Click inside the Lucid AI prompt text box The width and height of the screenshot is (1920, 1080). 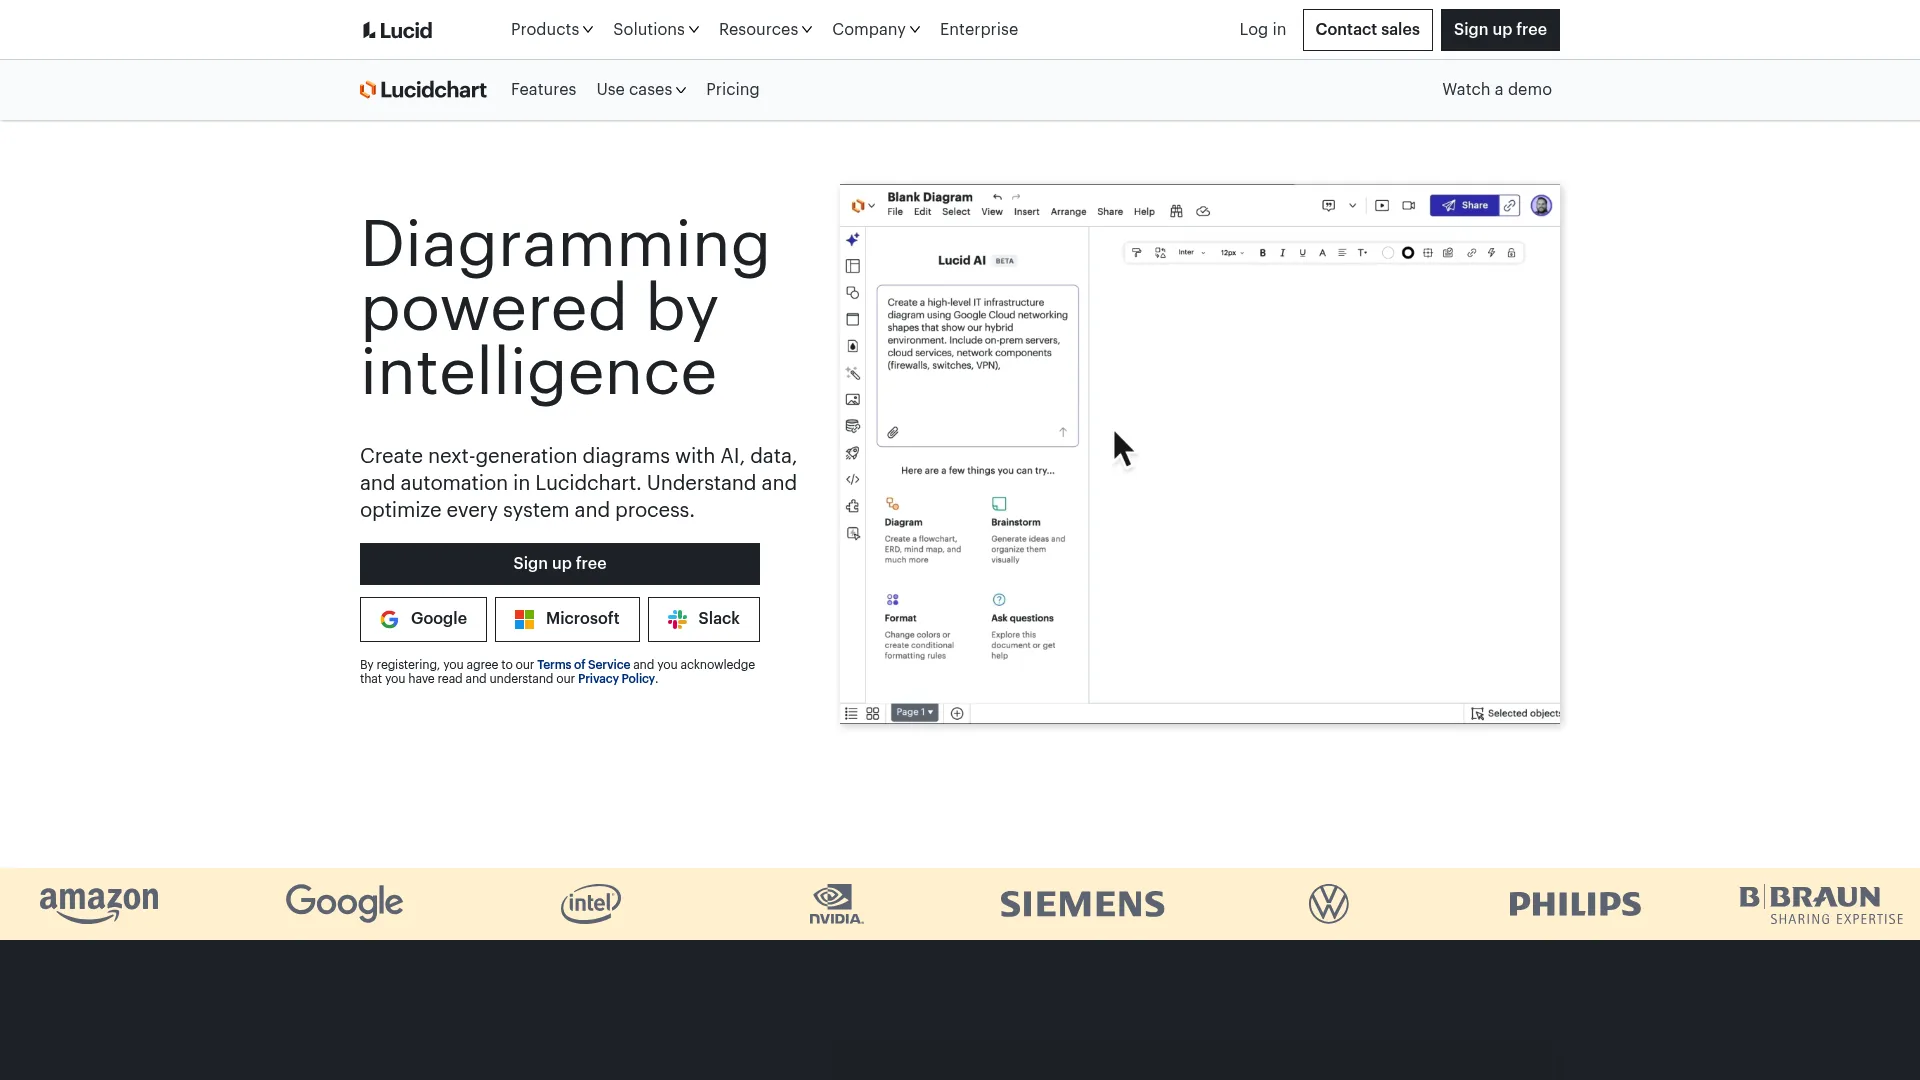pyautogui.click(x=978, y=365)
